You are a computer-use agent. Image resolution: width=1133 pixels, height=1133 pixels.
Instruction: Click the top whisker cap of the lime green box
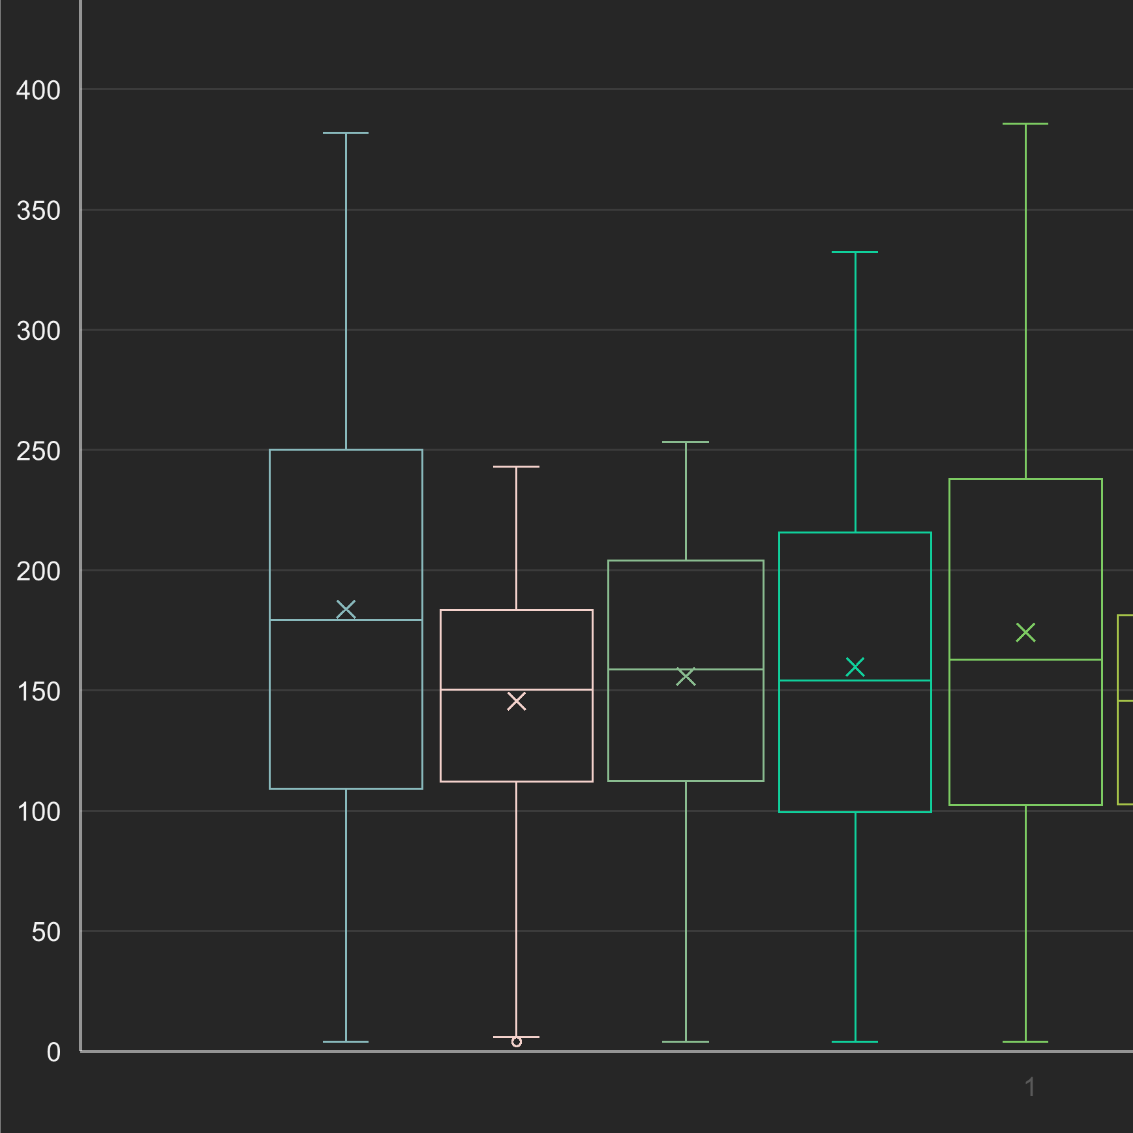[x=1025, y=124]
